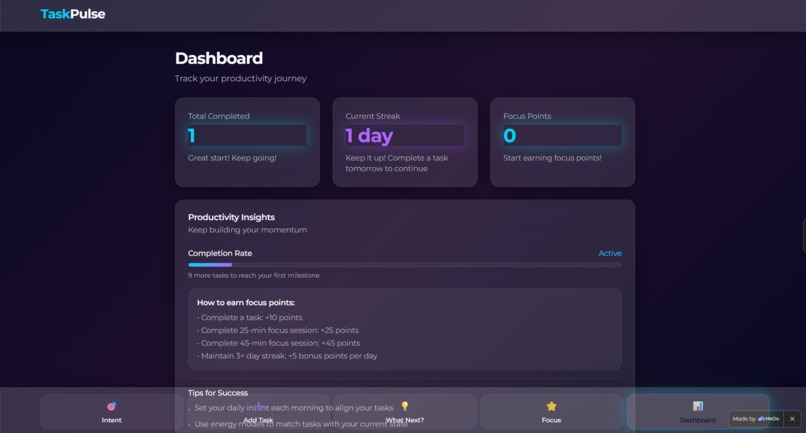This screenshot has width=806, height=433.
Task: Click the Tips for Success heading
Action: (x=217, y=393)
